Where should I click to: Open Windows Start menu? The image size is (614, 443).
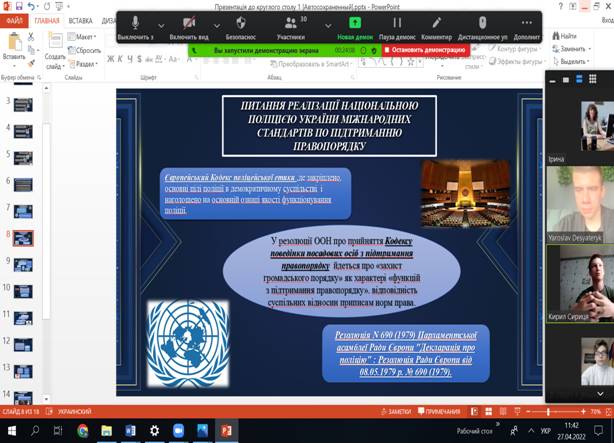(x=12, y=431)
